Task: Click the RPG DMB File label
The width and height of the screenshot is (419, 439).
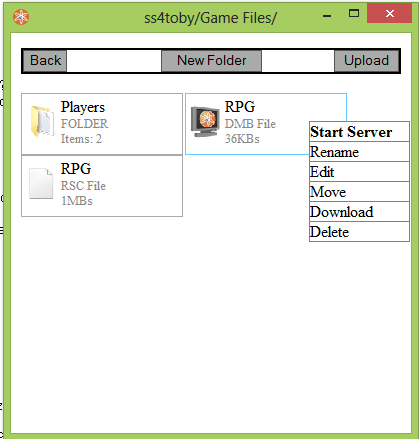Action: pyautogui.click(x=250, y=124)
